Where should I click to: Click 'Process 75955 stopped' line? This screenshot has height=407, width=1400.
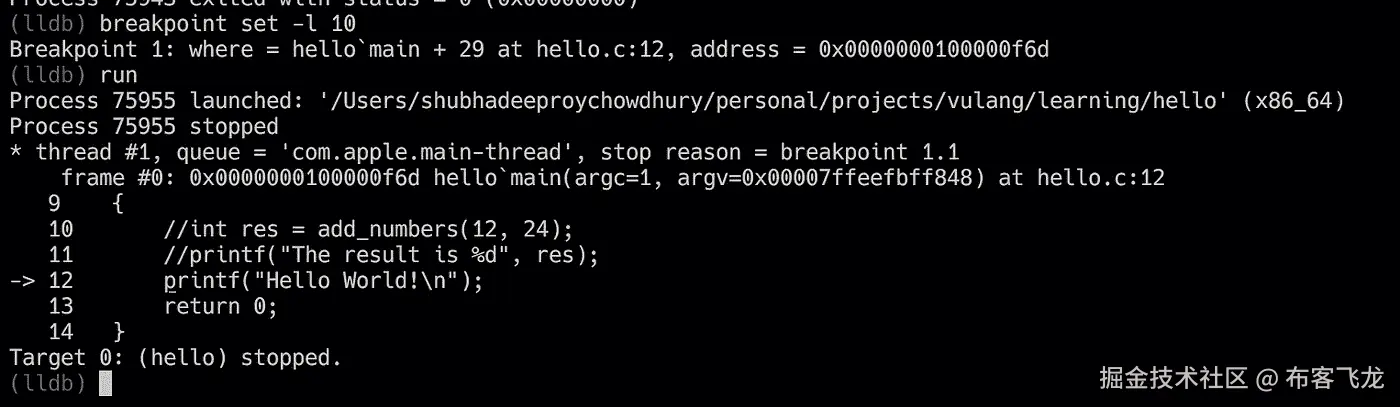click(144, 126)
